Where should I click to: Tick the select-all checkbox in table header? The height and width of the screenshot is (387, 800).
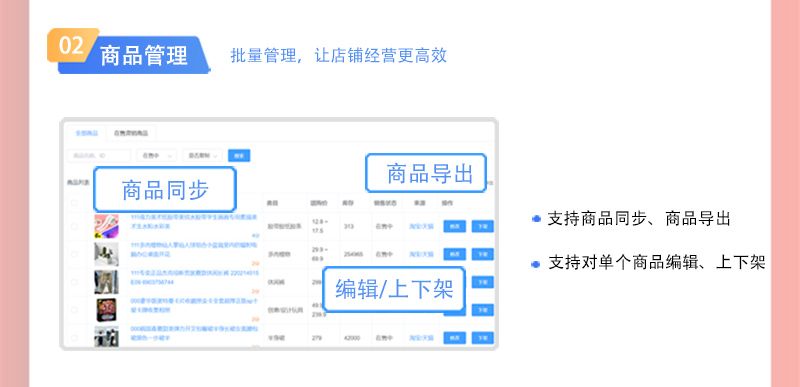[74, 203]
